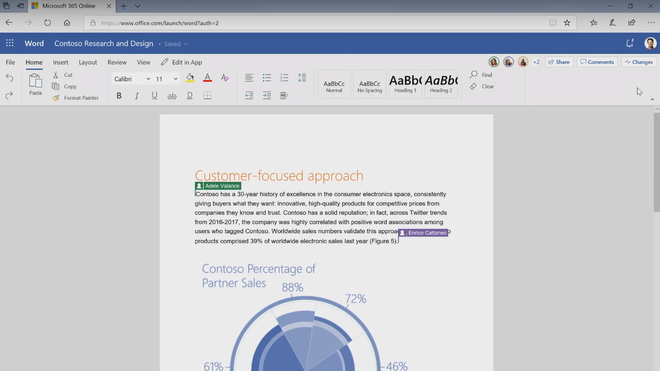The height and width of the screenshot is (371, 660).
Task: Click the text direction paragraph icon
Action: coord(284,96)
